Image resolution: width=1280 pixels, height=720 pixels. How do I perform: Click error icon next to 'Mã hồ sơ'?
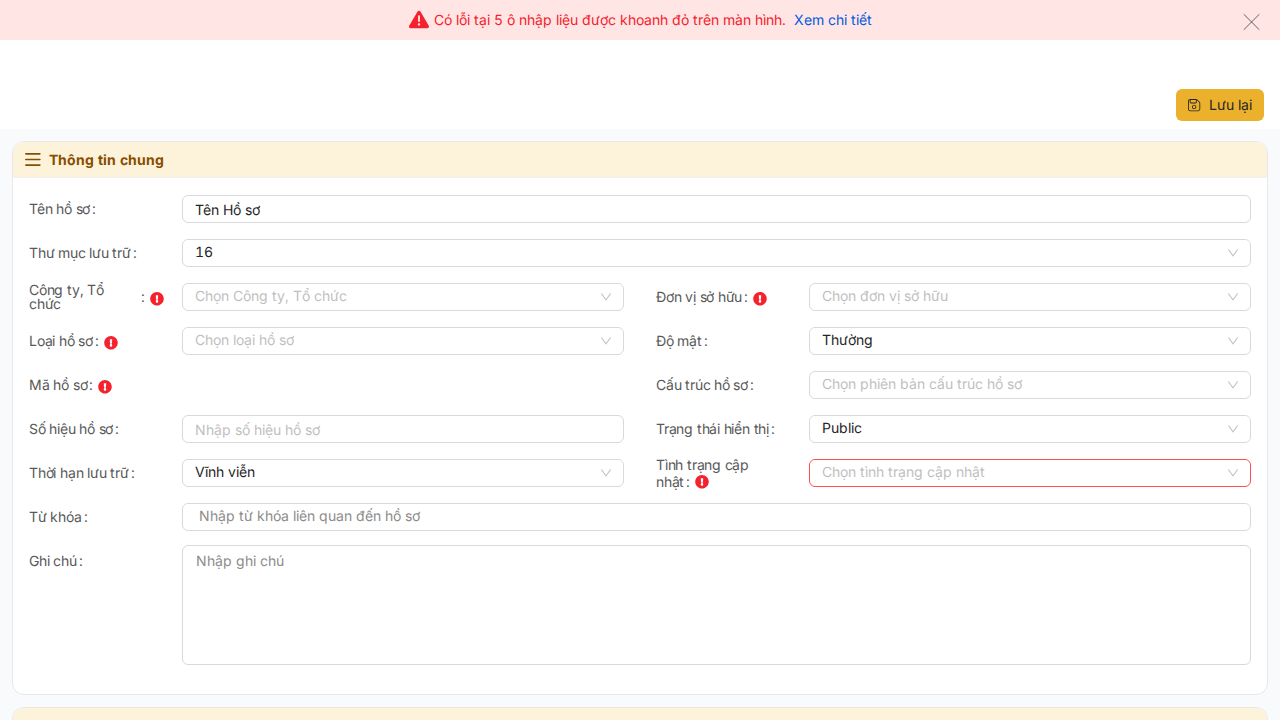tap(105, 386)
